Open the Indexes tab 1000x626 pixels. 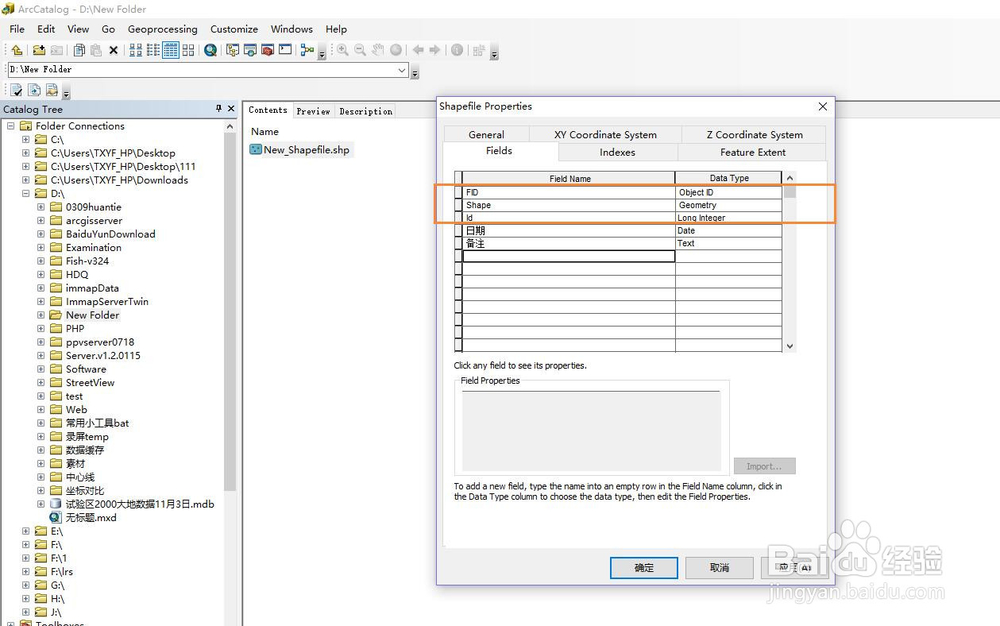point(617,152)
